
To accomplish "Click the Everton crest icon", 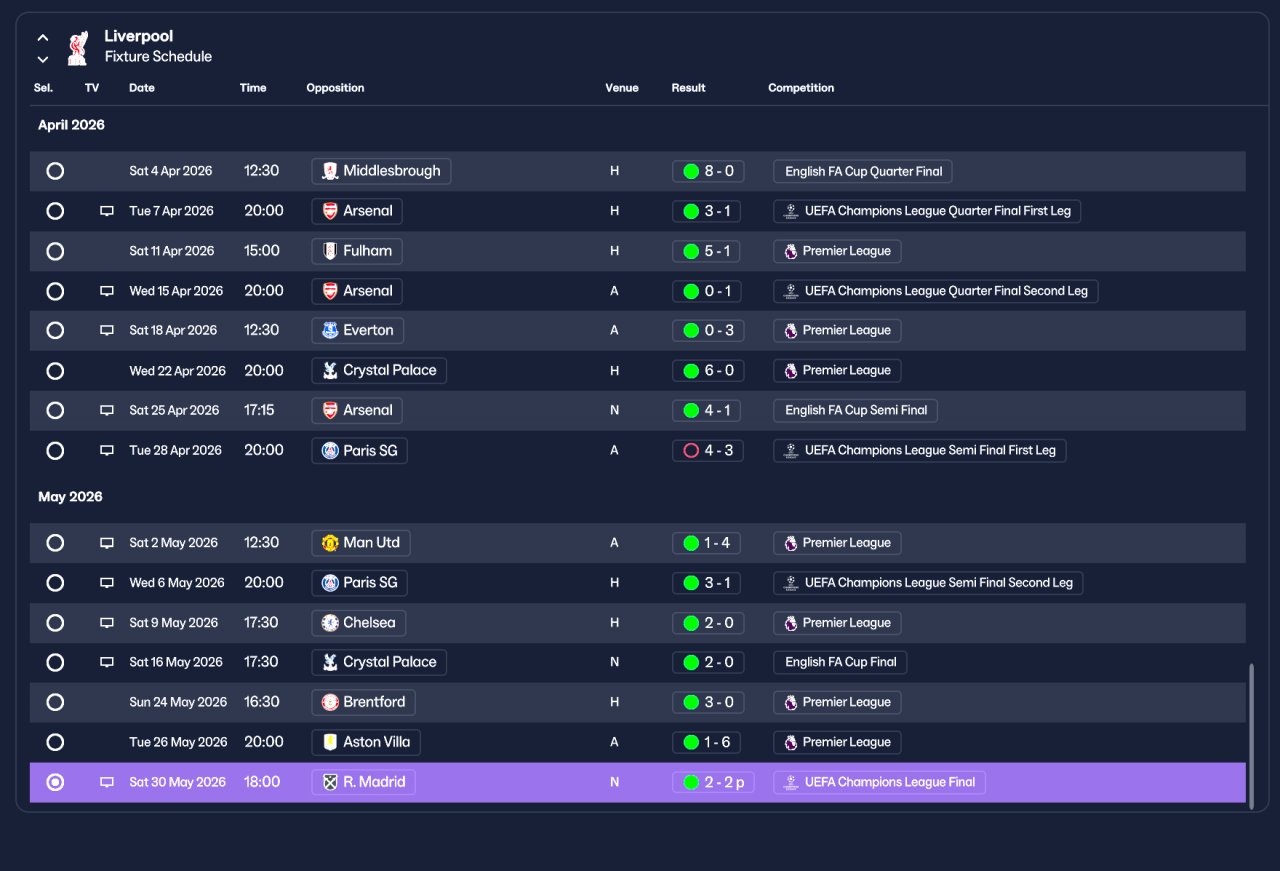I will [x=330, y=330].
